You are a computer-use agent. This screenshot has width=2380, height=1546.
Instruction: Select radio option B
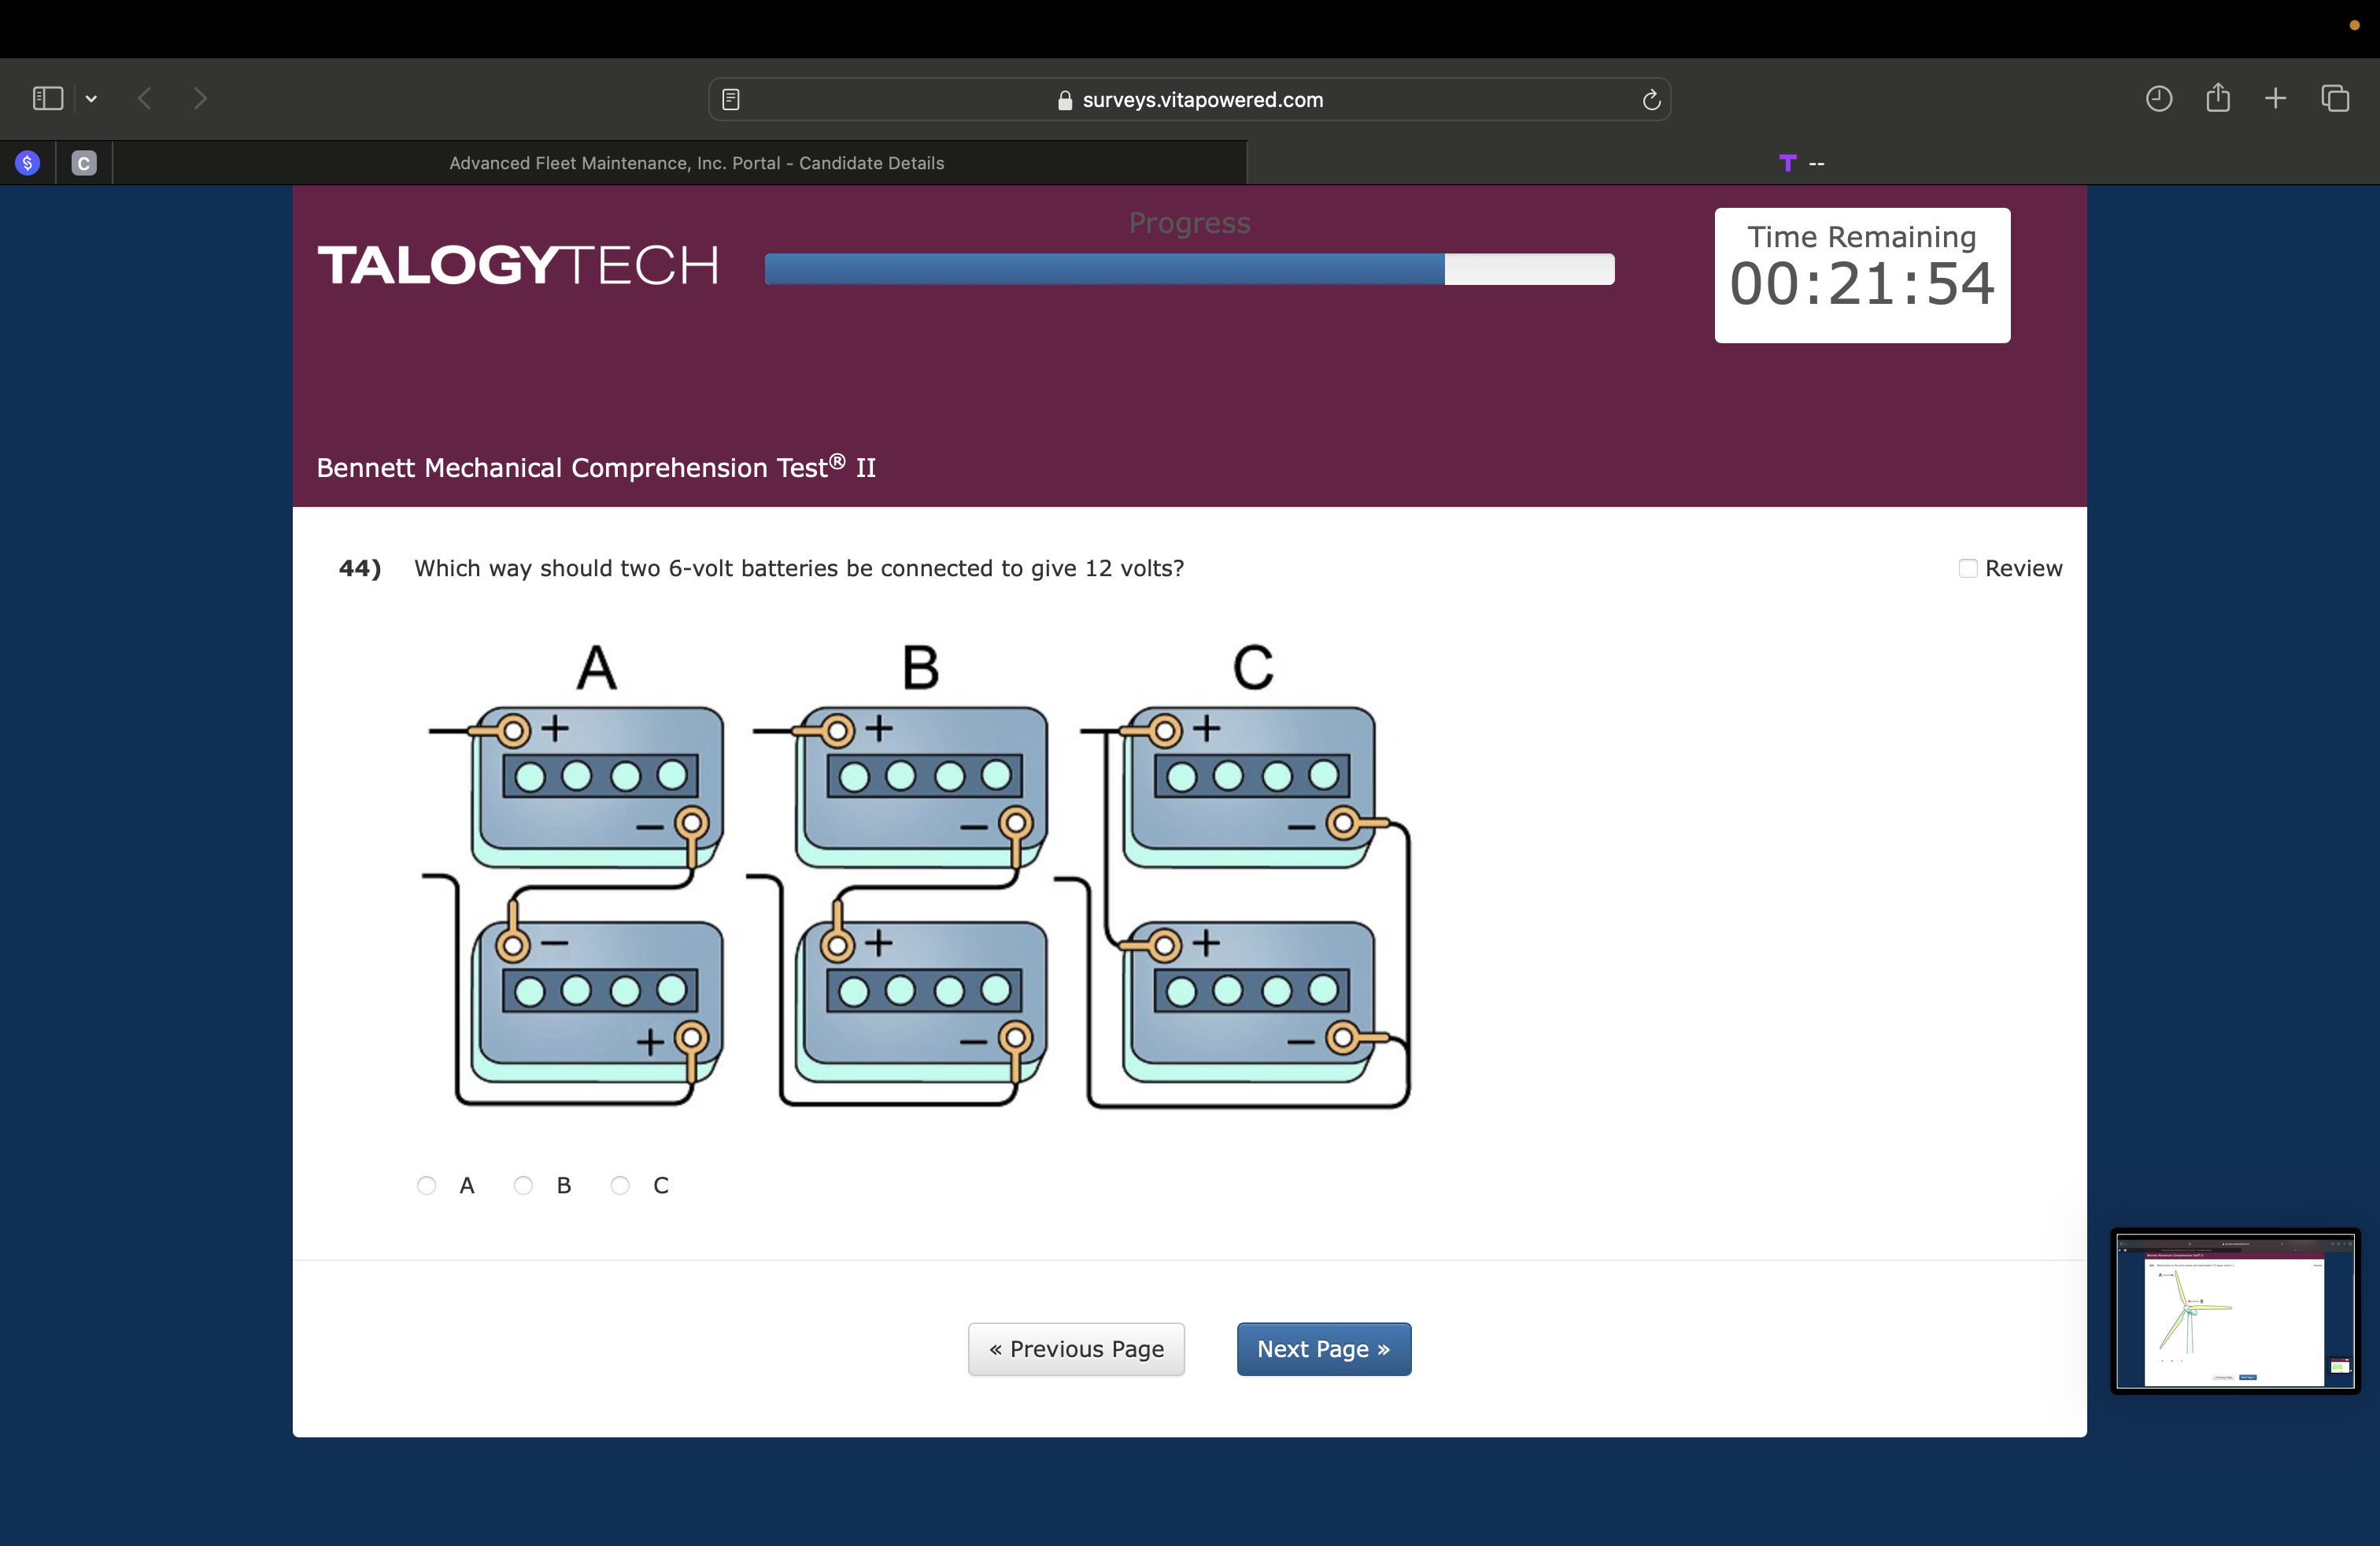(523, 1185)
